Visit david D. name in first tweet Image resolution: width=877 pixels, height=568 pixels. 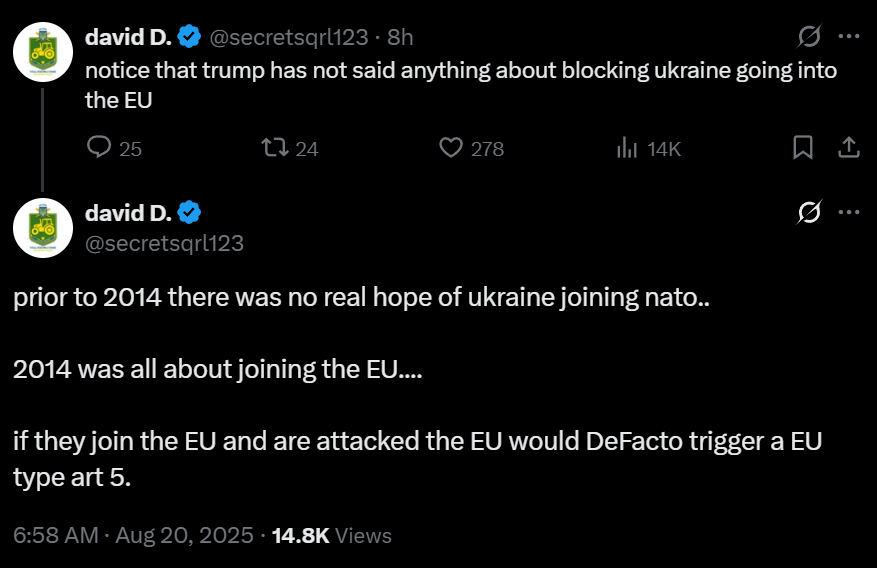128,37
